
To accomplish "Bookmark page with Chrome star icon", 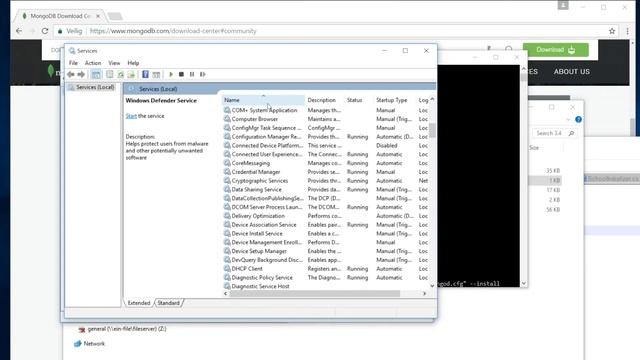I will point(612,31).
